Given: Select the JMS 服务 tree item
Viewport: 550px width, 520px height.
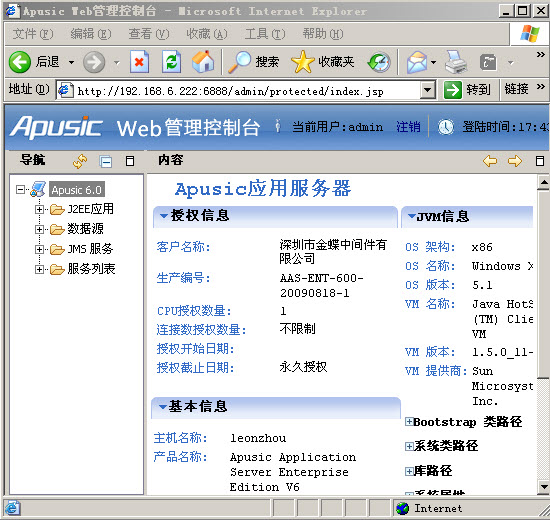Looking at the screenshot, I should (x=90, y=249).
